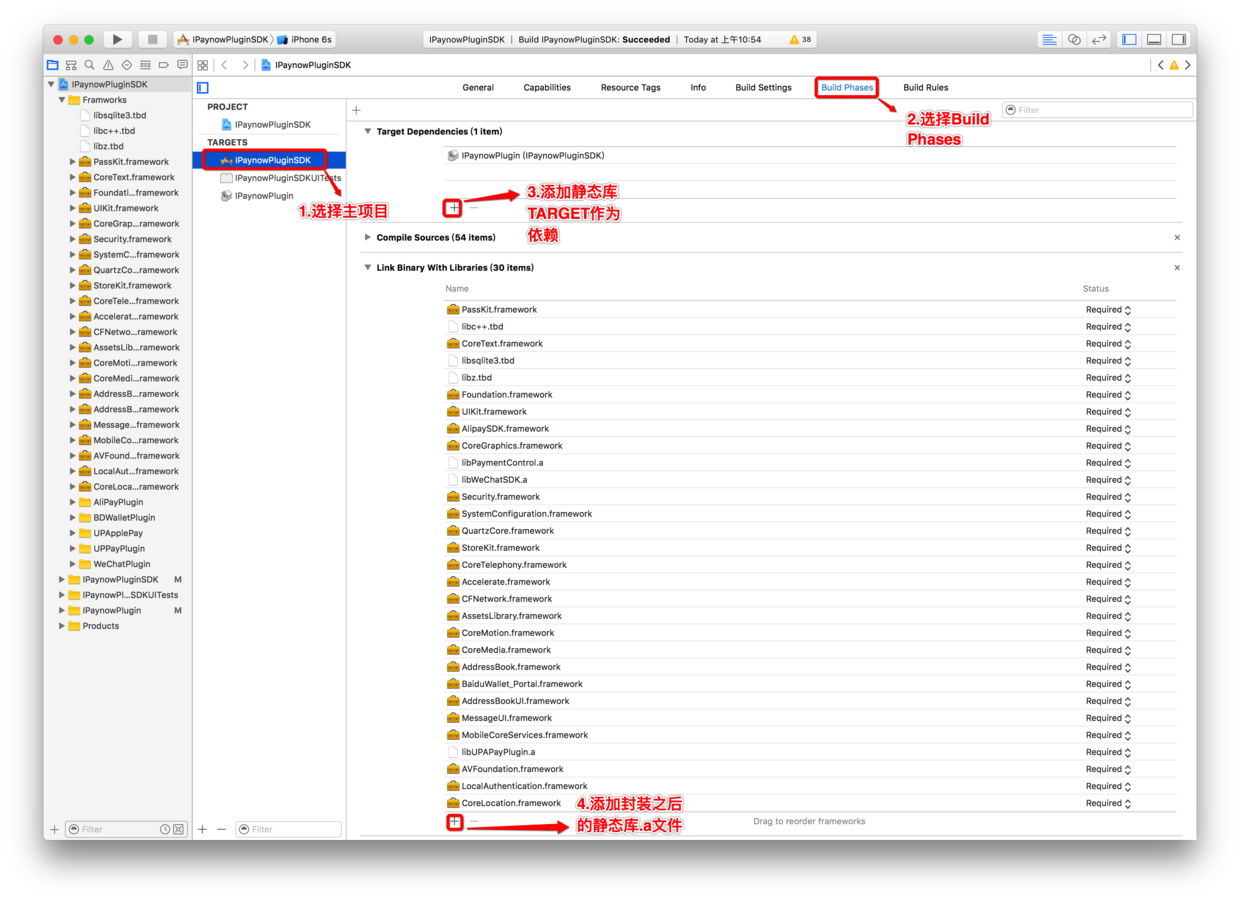Open the Report navigator speech bubble icon
This screenshot has height=902, width=1240.
(x=182, y=65)
